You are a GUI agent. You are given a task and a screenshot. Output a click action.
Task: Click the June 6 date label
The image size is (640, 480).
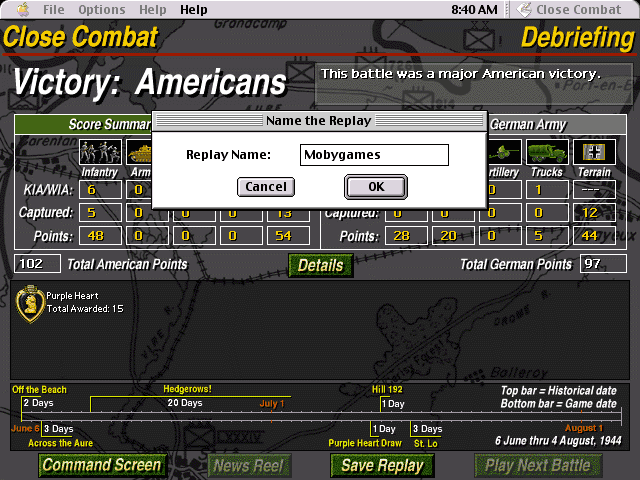pyautogui.click(x=25, y=428)
